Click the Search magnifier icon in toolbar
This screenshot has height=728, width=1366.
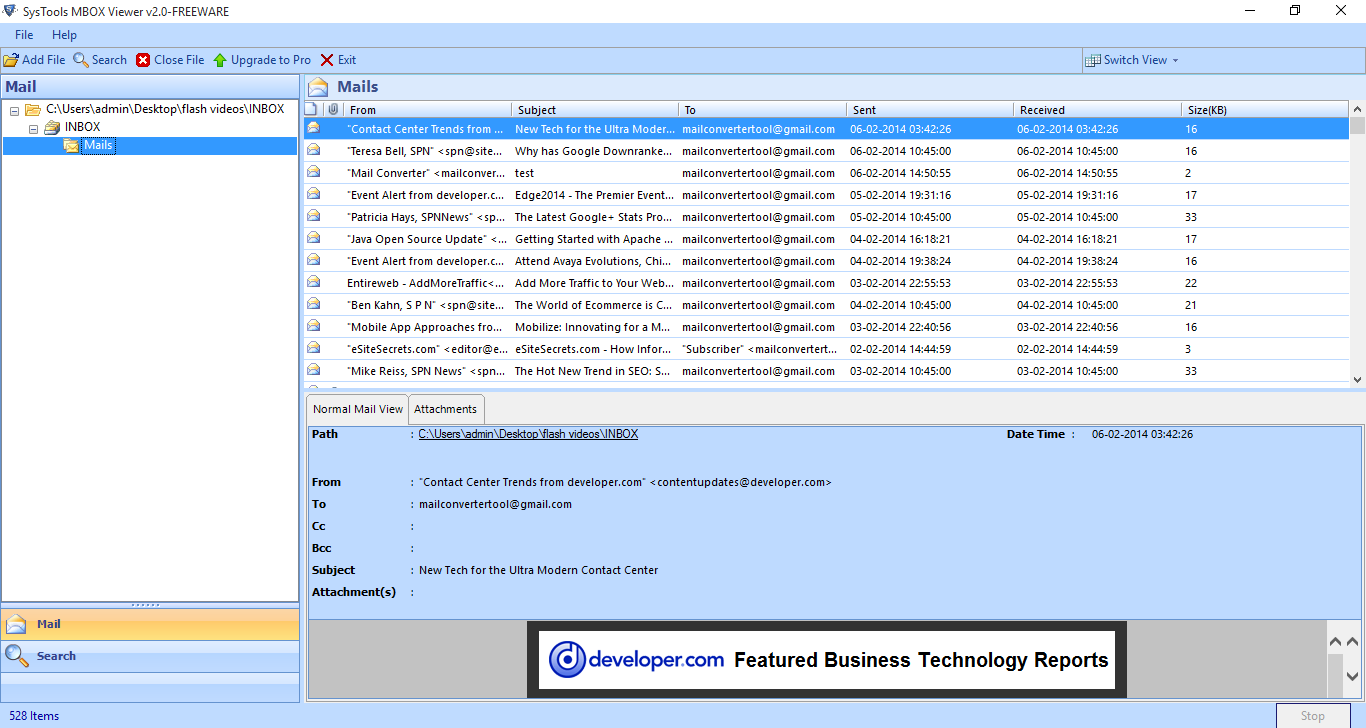click(x=81, y=60)
